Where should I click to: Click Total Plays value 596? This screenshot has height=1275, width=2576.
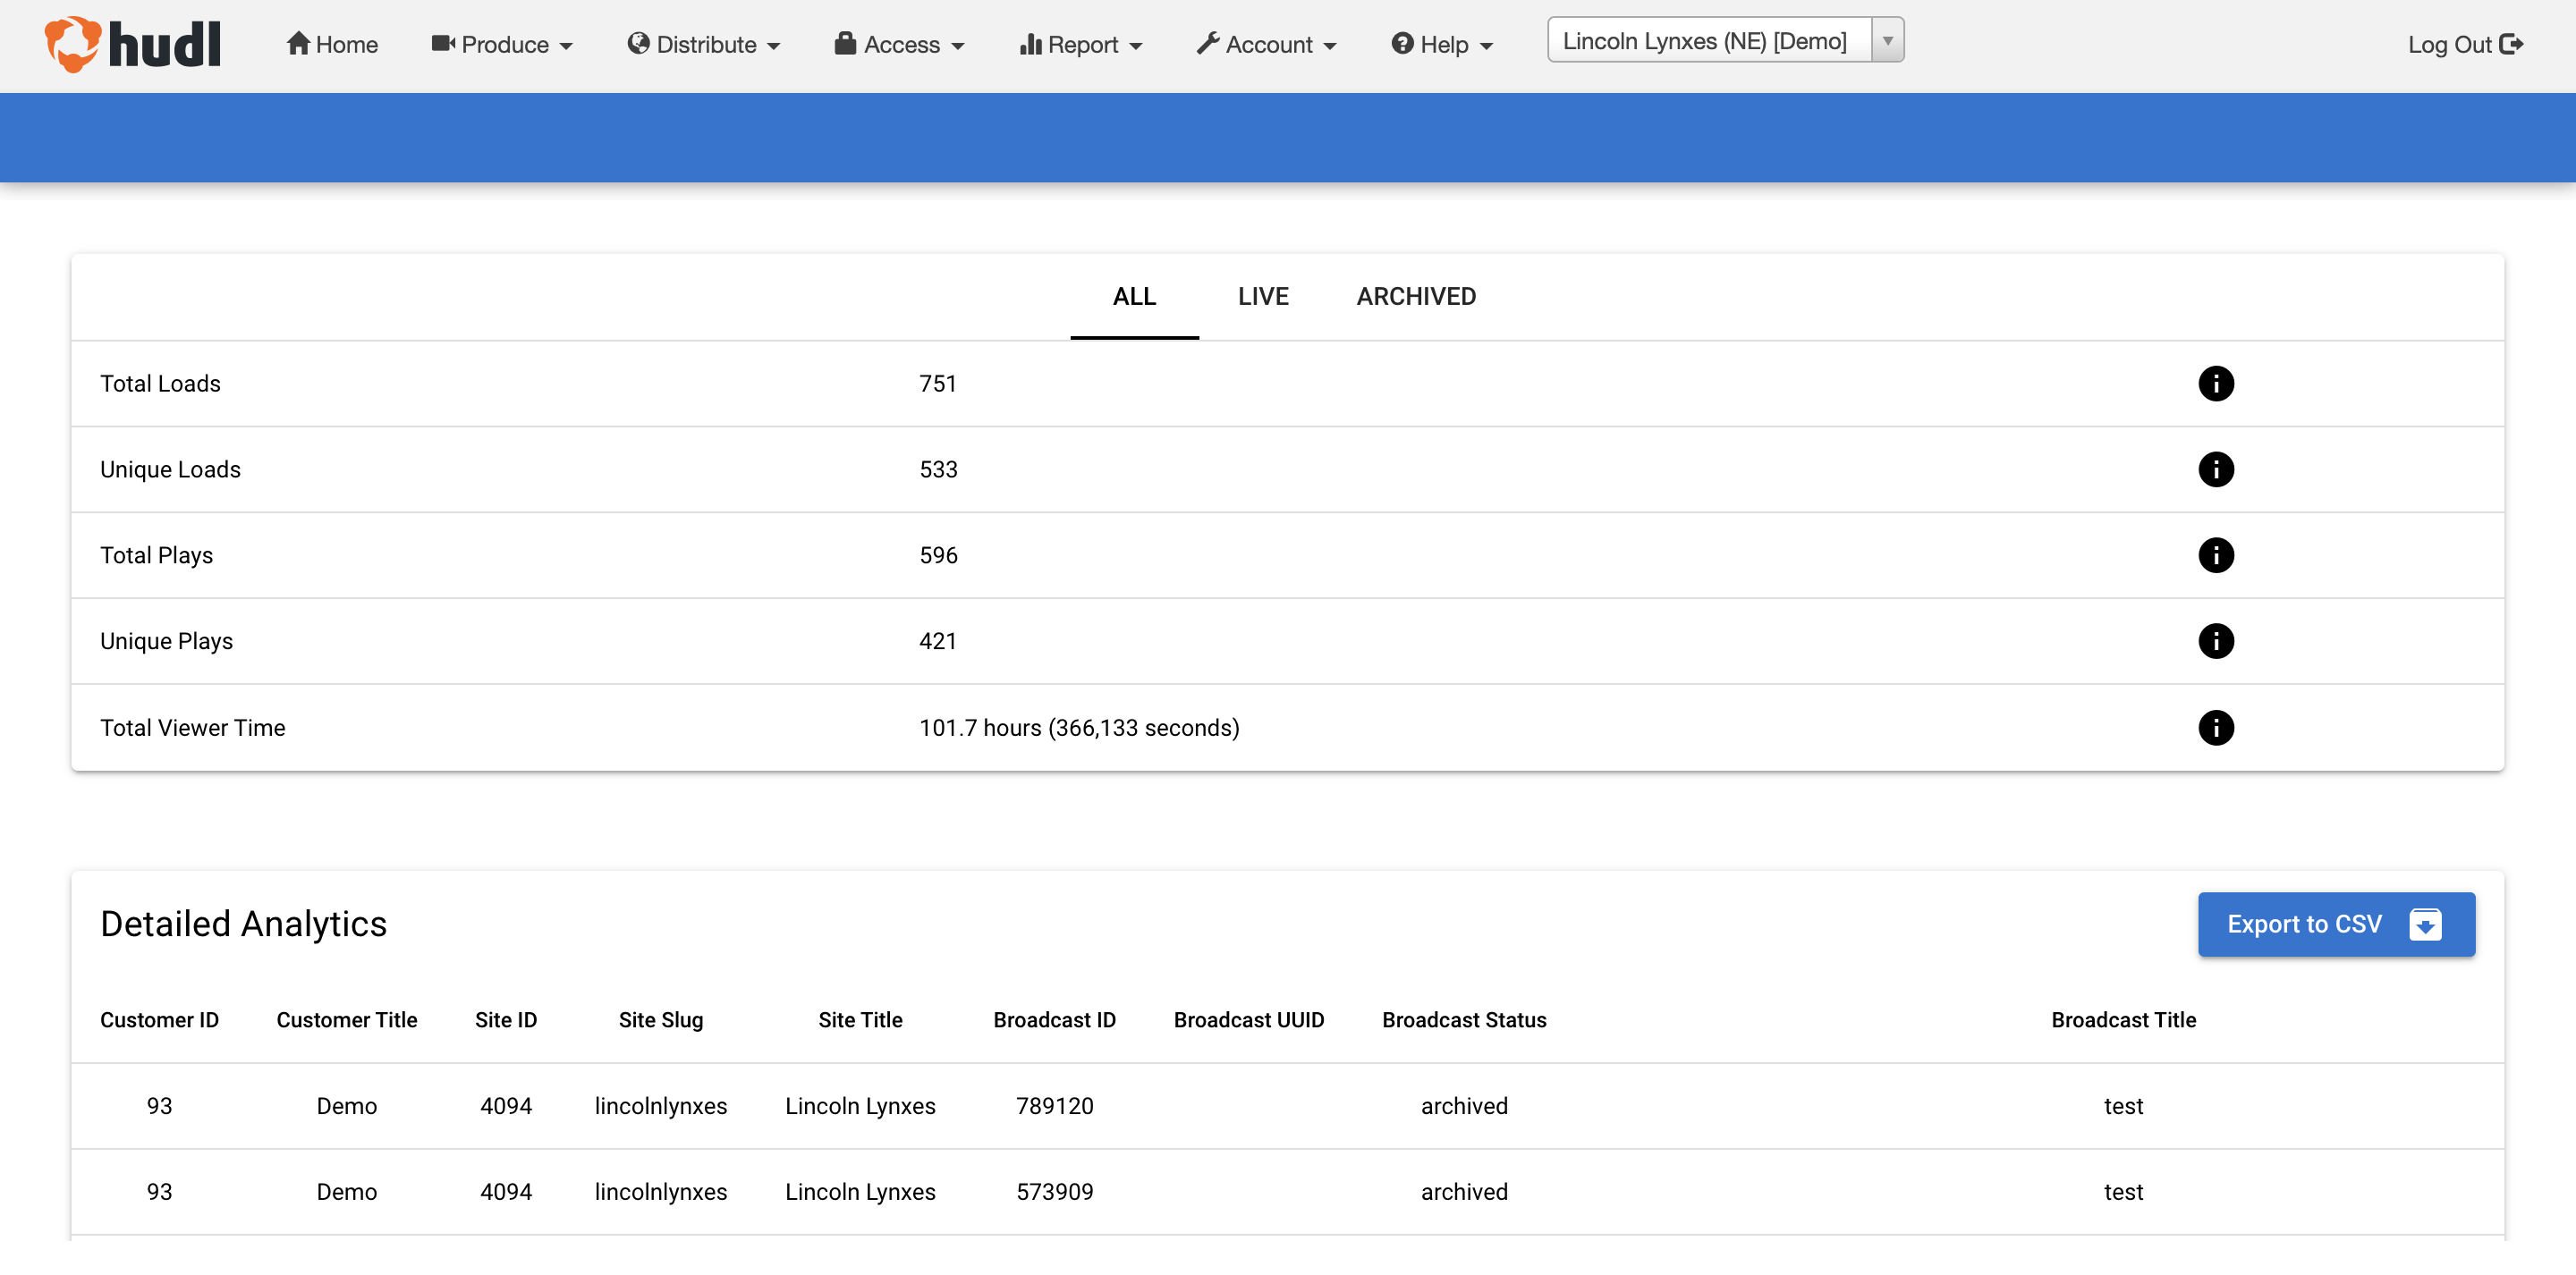click(x=938, y=555)
